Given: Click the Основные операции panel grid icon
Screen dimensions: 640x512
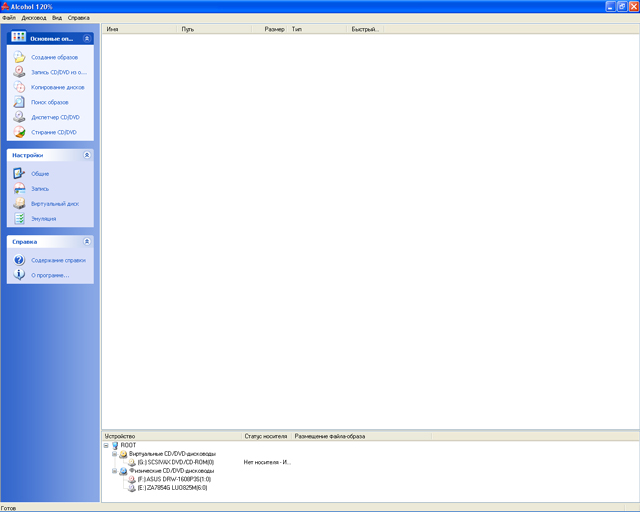Looking at the screenshot, I should (x=18, y=37).
